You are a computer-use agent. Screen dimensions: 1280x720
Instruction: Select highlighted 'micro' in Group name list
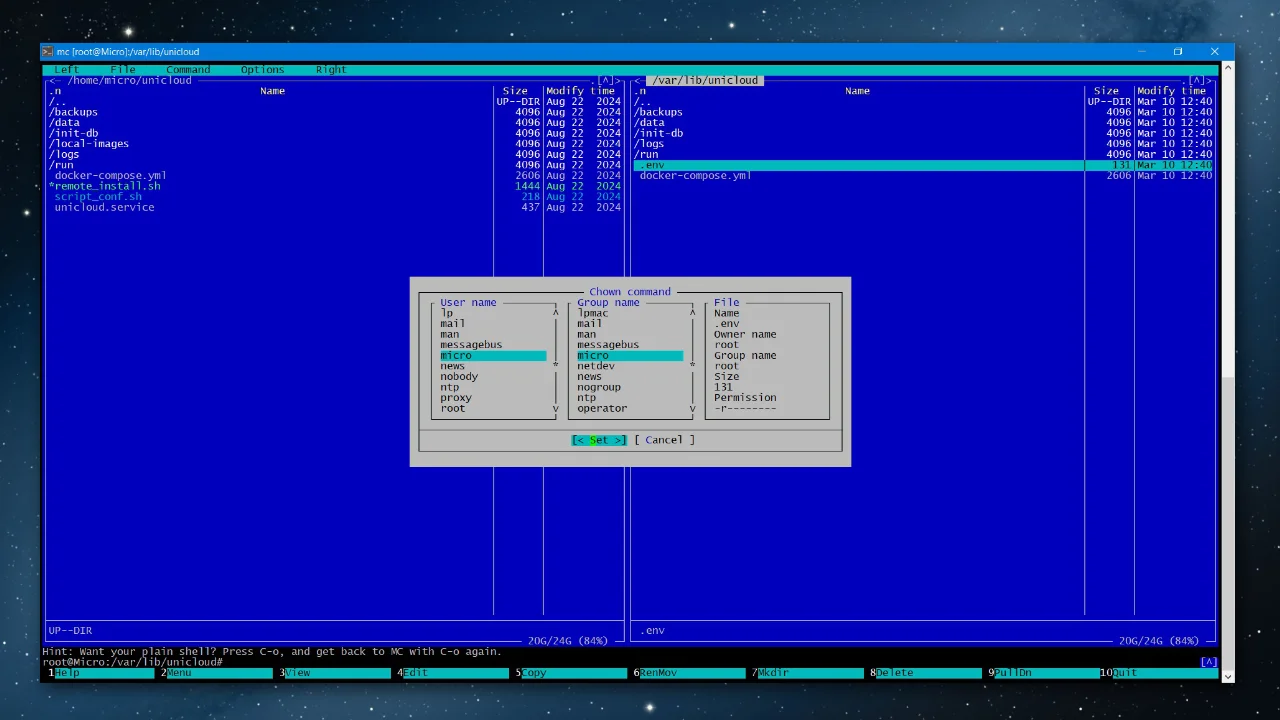pyautogui.click(x=630, y=356)
